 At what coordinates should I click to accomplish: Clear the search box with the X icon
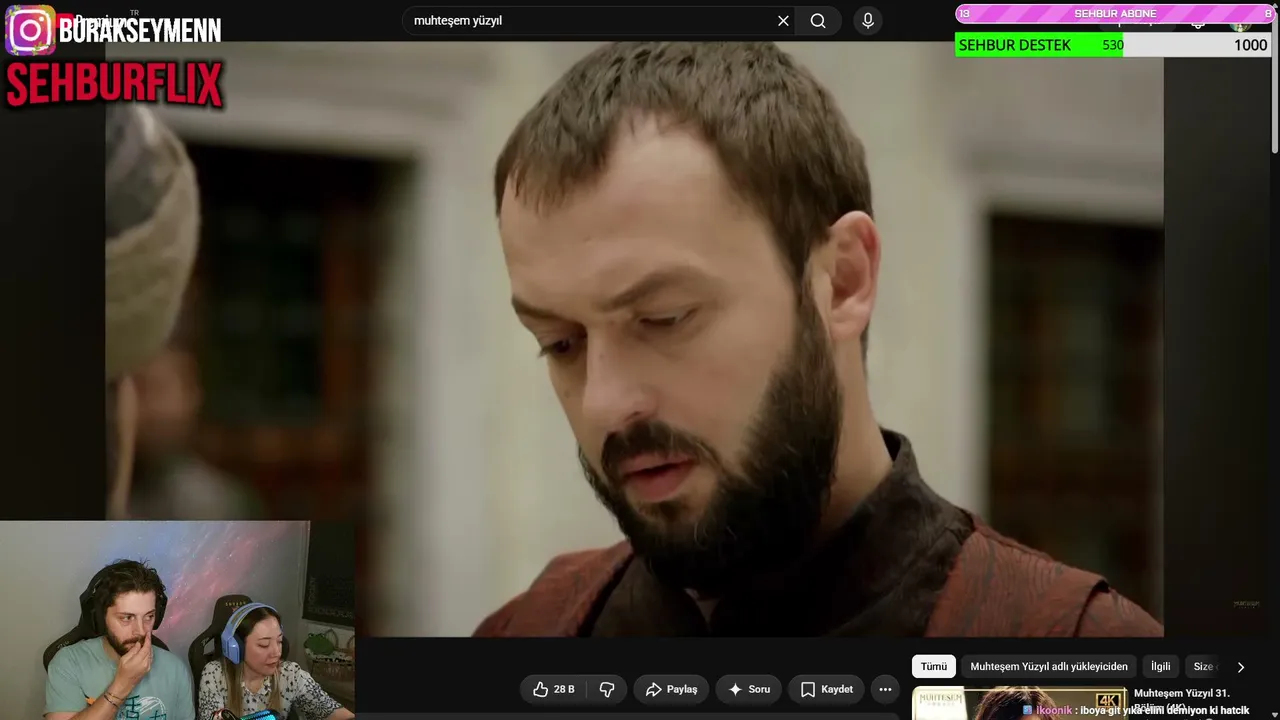pos(783,21)
